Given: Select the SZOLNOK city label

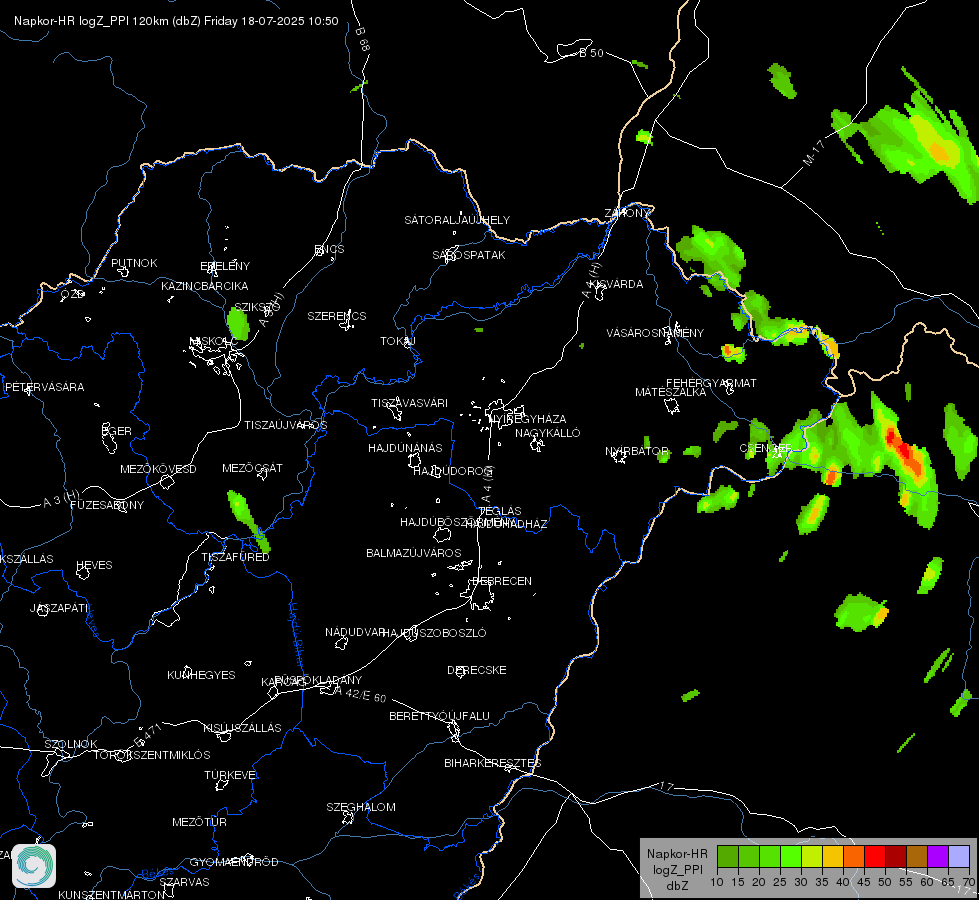Looking at the screenshot, I should pos(71,744).
